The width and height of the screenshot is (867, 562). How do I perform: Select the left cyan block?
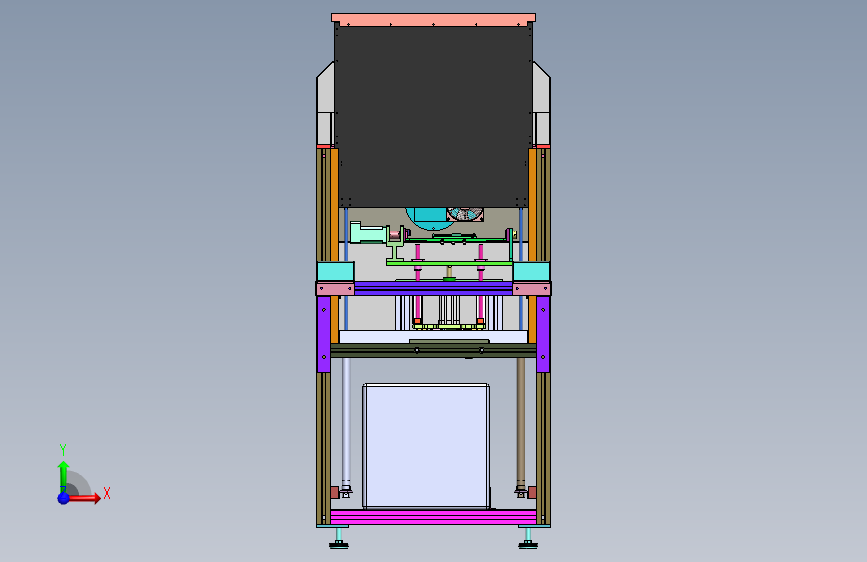tap(336, 272)
